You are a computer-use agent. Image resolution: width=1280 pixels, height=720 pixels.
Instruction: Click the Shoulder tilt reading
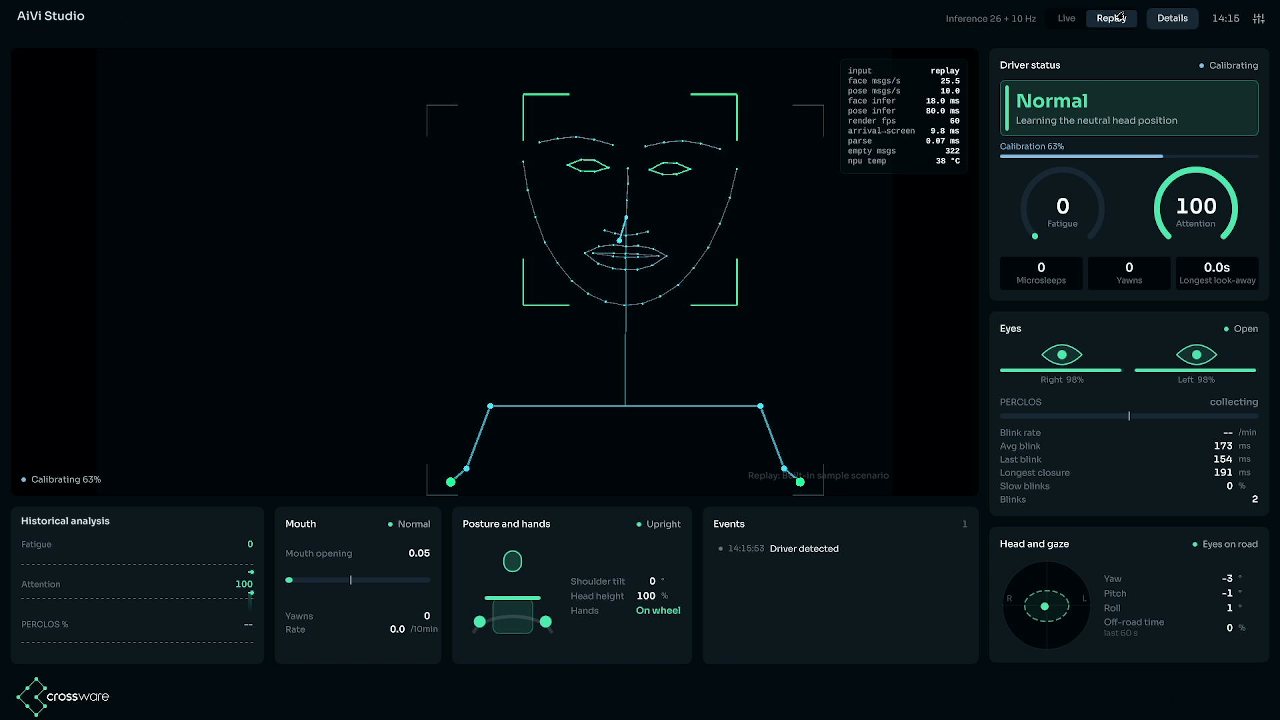618,581
